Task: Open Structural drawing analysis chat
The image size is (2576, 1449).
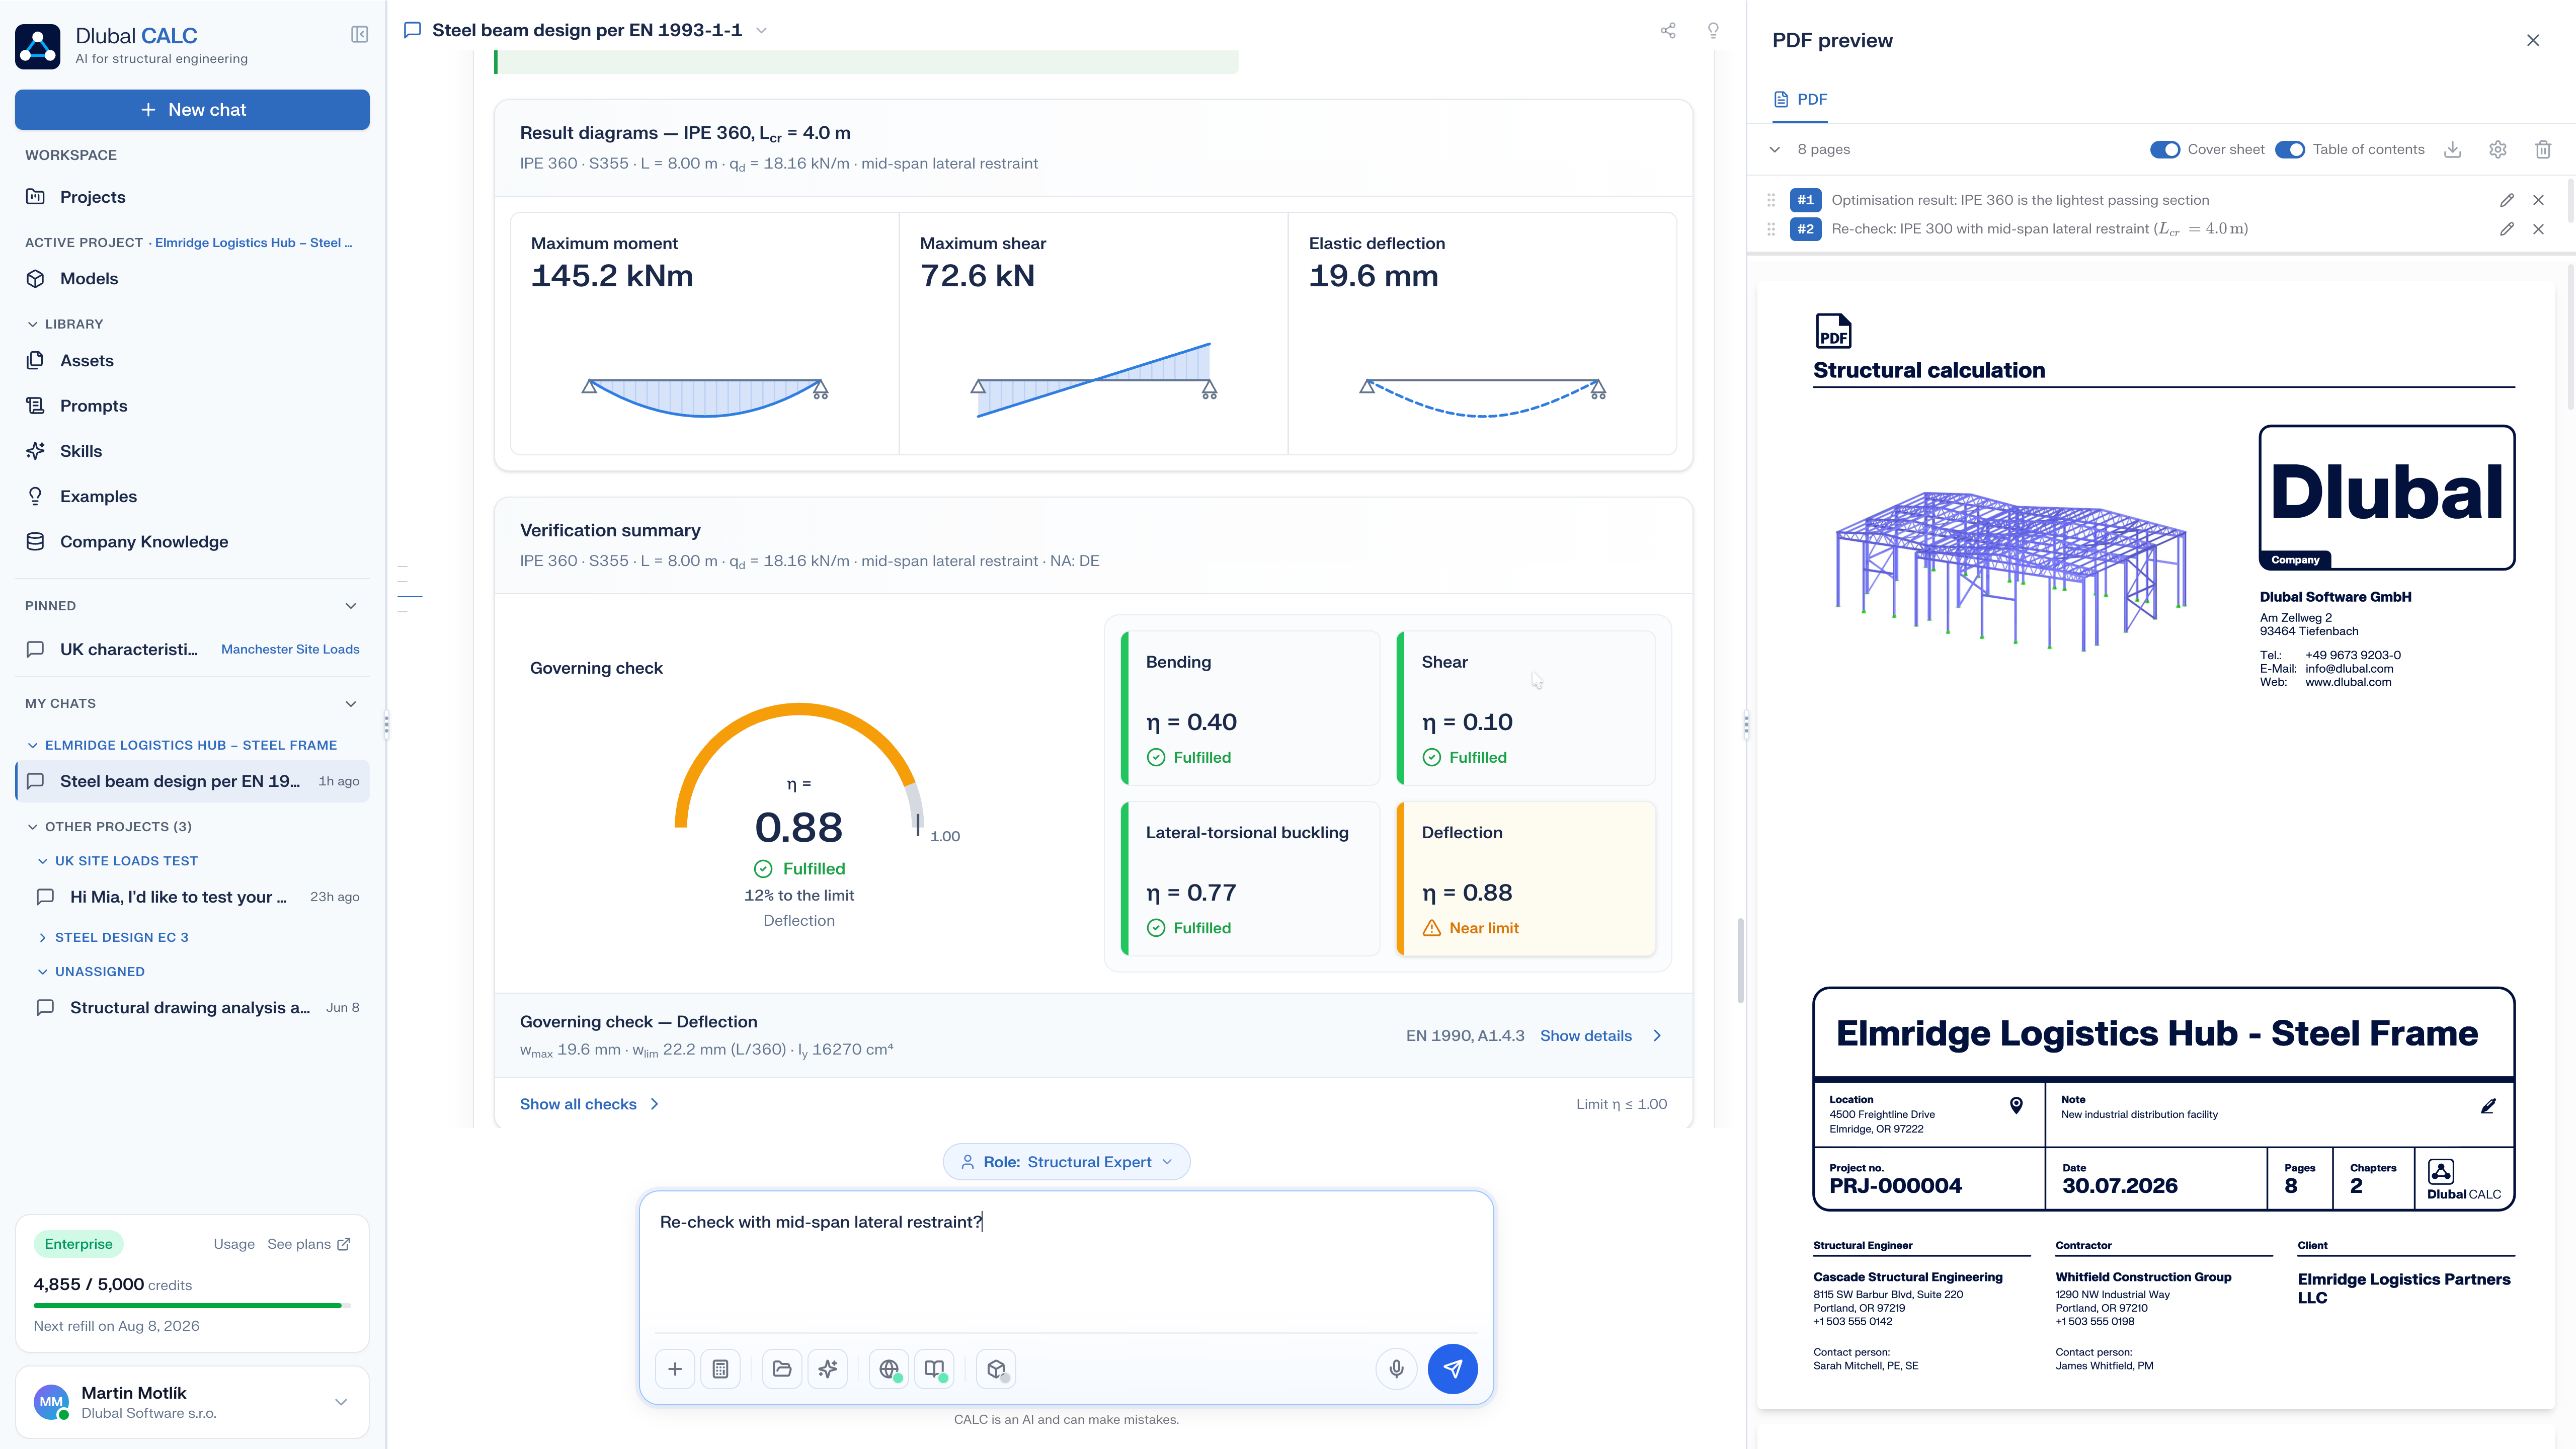Action: [197, 1008]
